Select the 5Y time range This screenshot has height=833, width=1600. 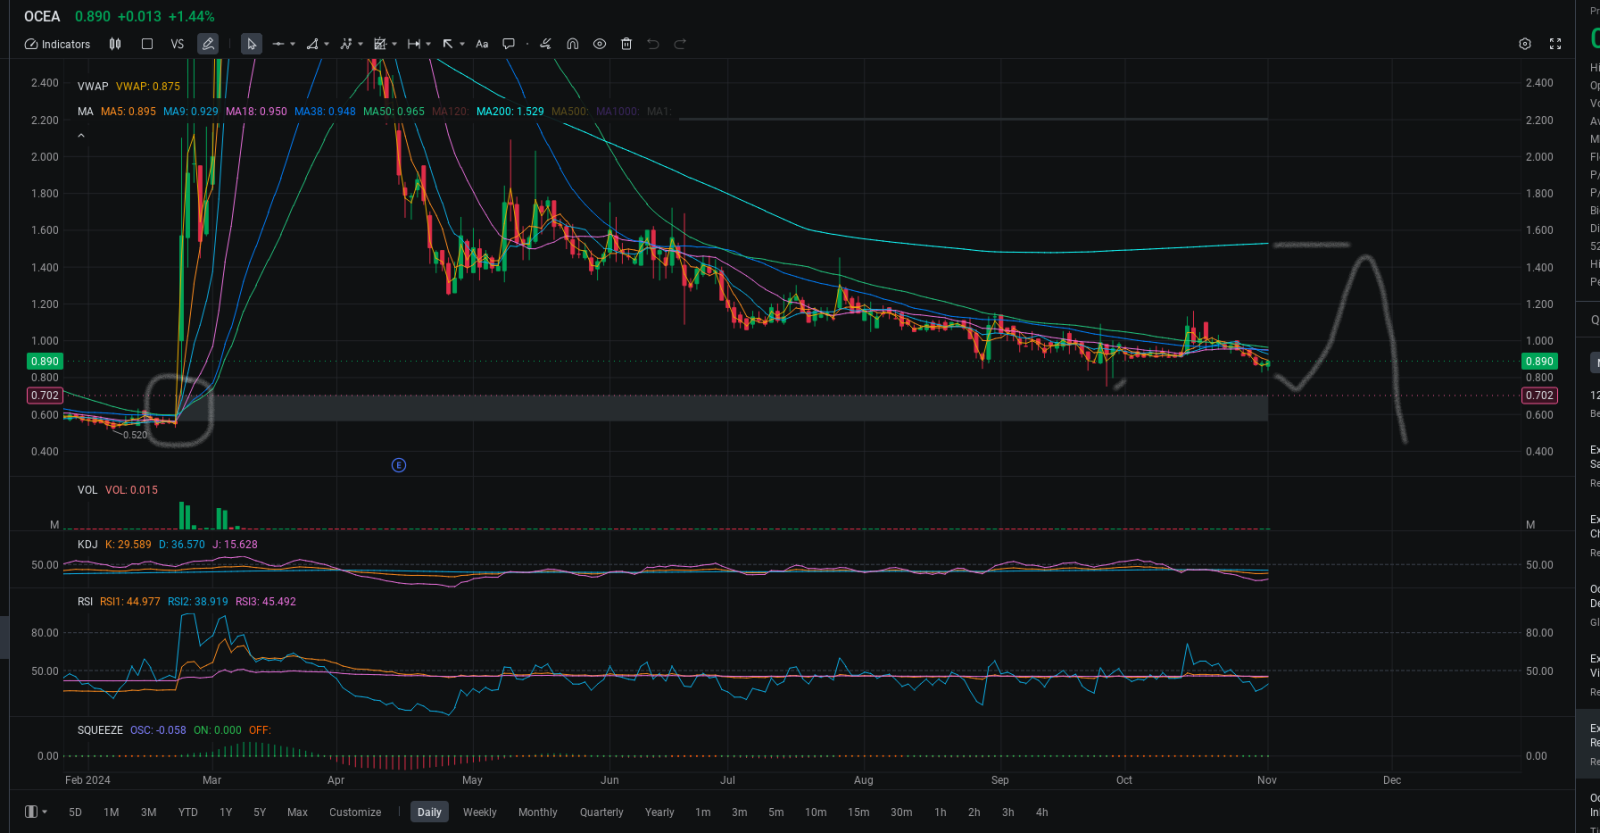(x=260, y=812)
